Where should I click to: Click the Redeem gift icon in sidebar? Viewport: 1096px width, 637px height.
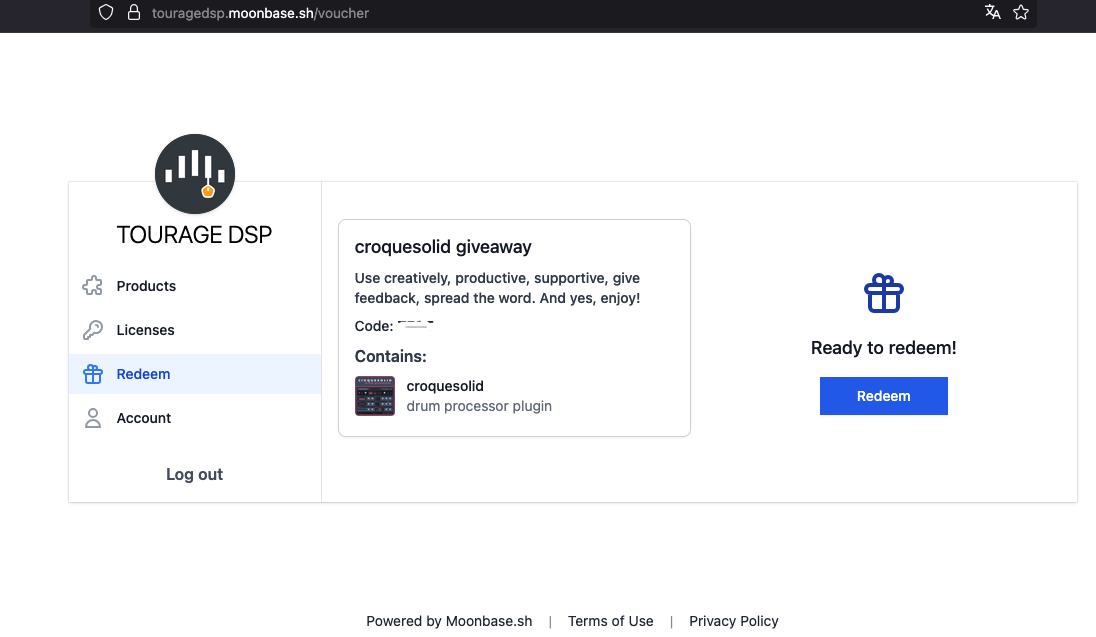pyautogui.click(x=93, y=374)
